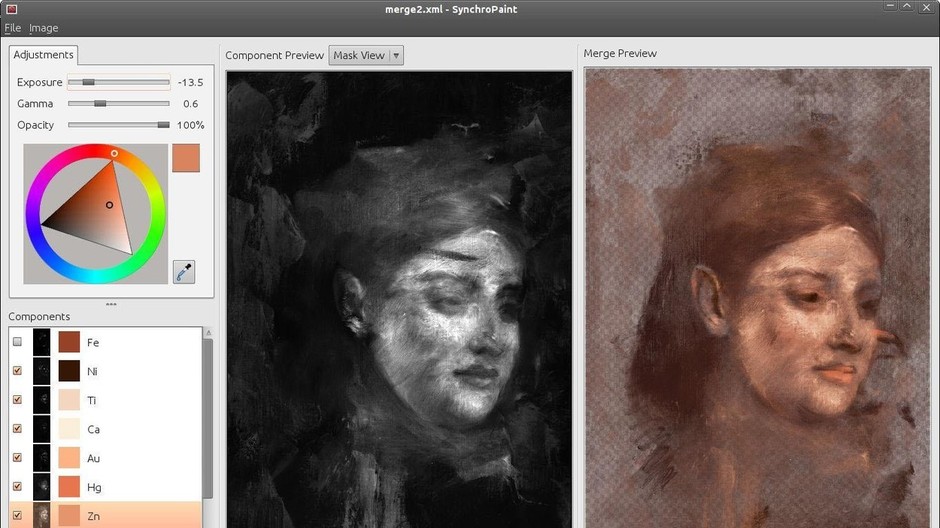Viewport: 940px width, 528px height.
Task: Select the Au component row label
Action: tap(94, 458)
